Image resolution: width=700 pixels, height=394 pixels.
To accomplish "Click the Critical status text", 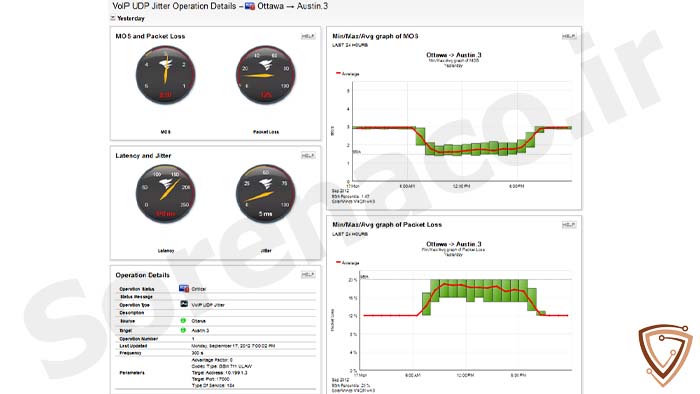I will [199, 289].
